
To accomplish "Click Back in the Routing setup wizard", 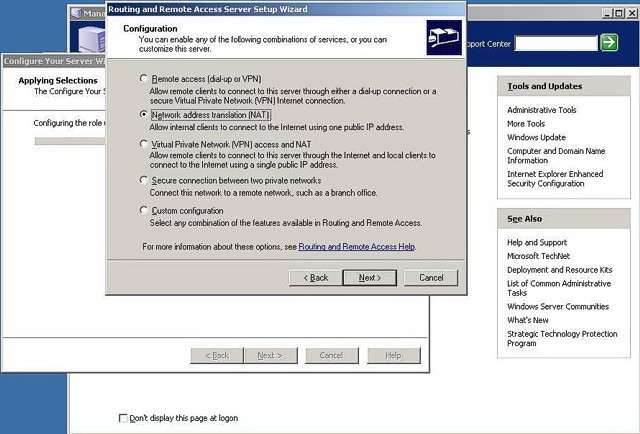I will click(316, 278).
